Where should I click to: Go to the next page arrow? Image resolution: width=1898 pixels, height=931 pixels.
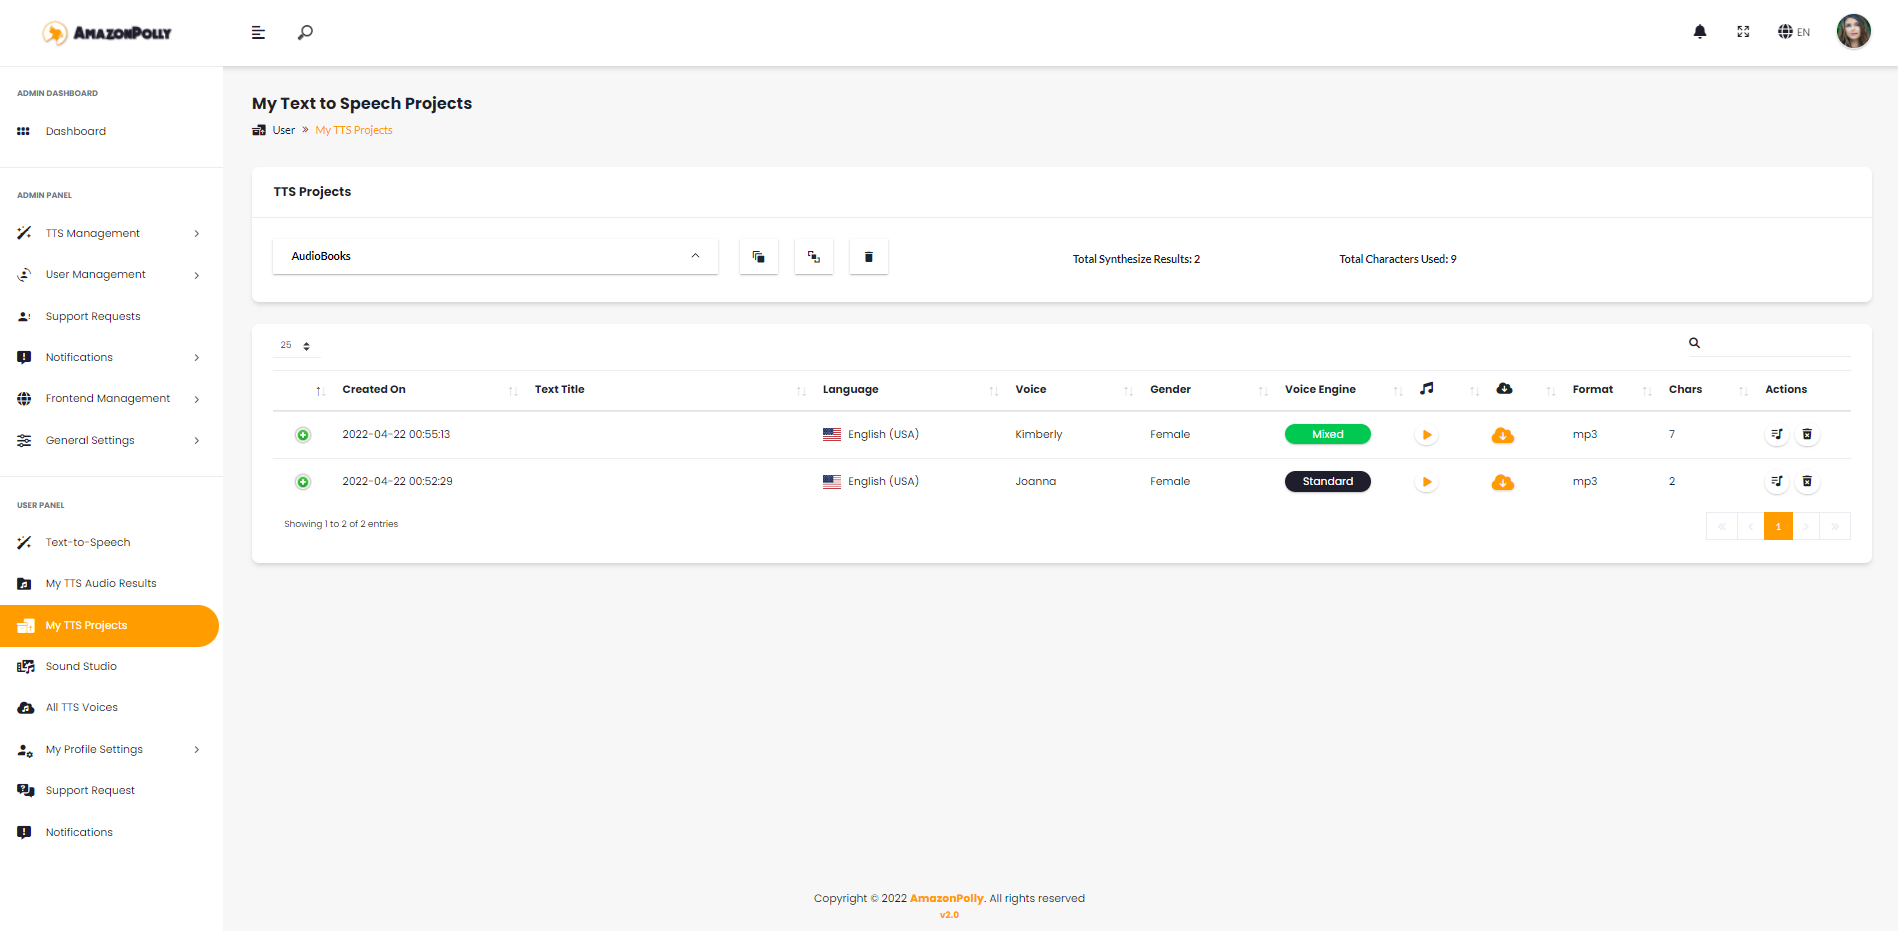pyautogui.click(x=1807, y=526)
